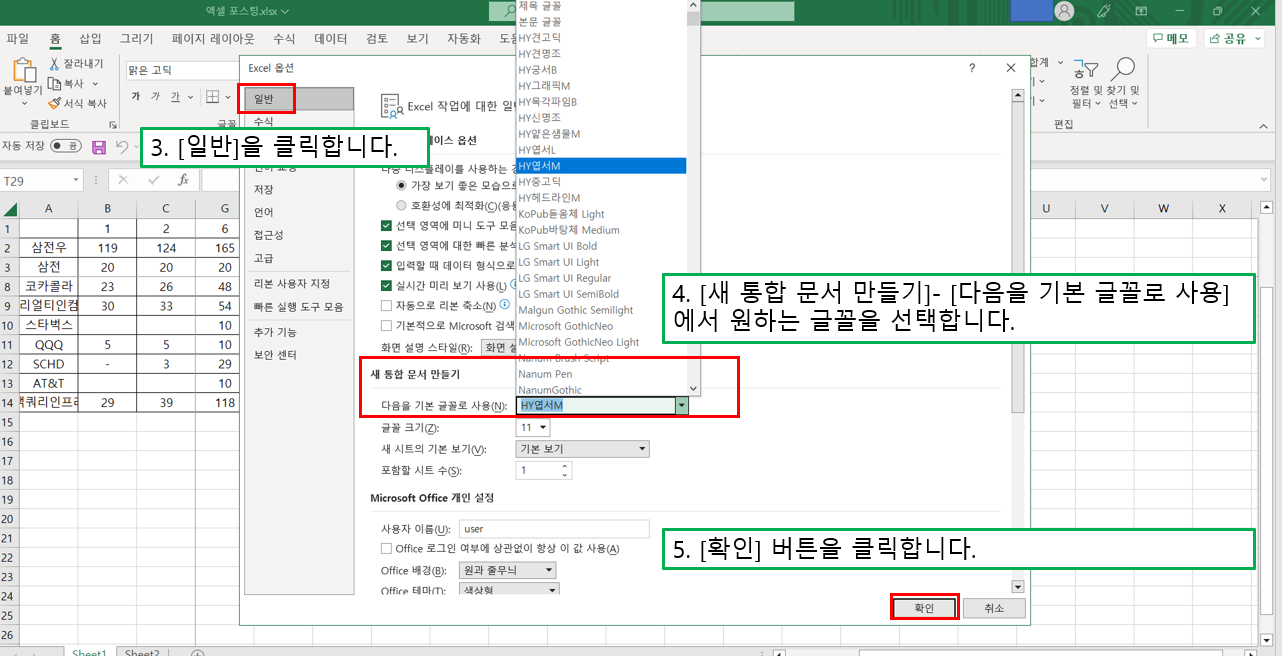Image resolution: width=1282 pixels, height=656 pixels.
Task: Open the 맑은 고딕 ribbon font box
Action: (x=182, y=70)
